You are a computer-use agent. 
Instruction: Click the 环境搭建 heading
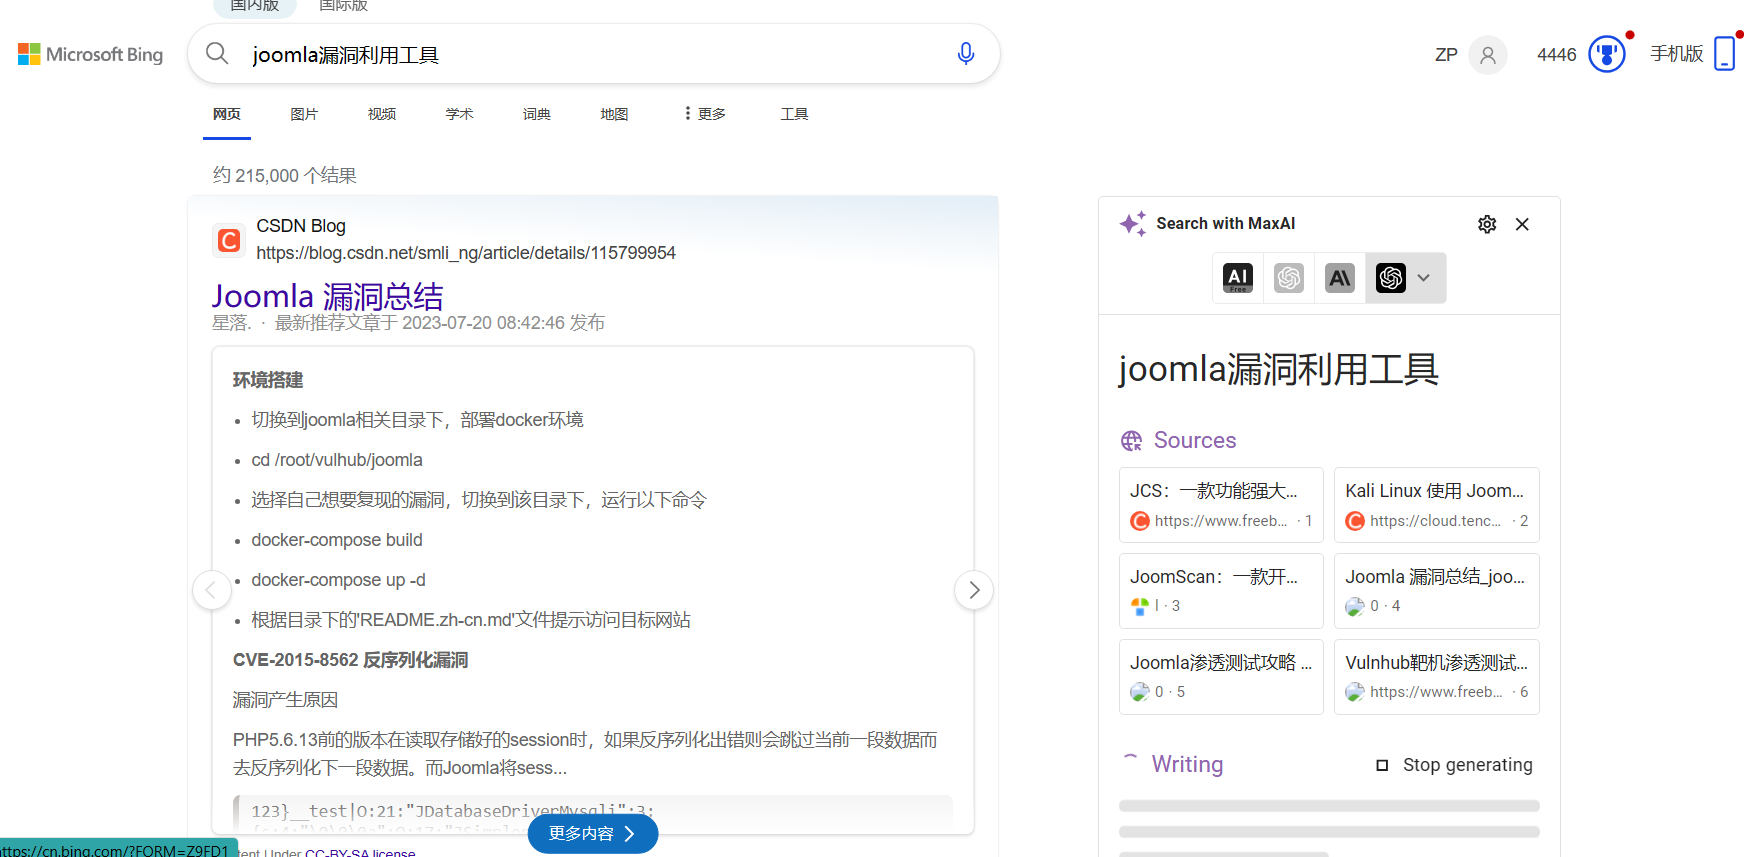[268, 380]
